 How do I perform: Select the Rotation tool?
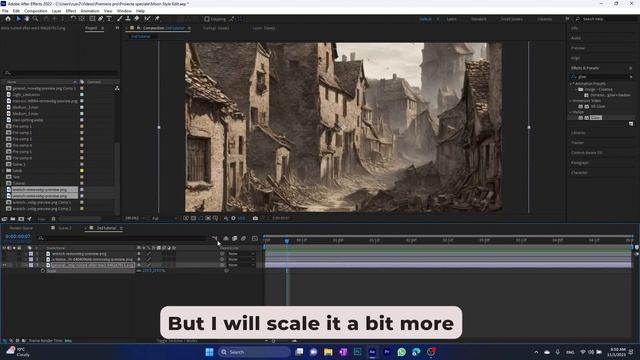click(x=73, y=19)
